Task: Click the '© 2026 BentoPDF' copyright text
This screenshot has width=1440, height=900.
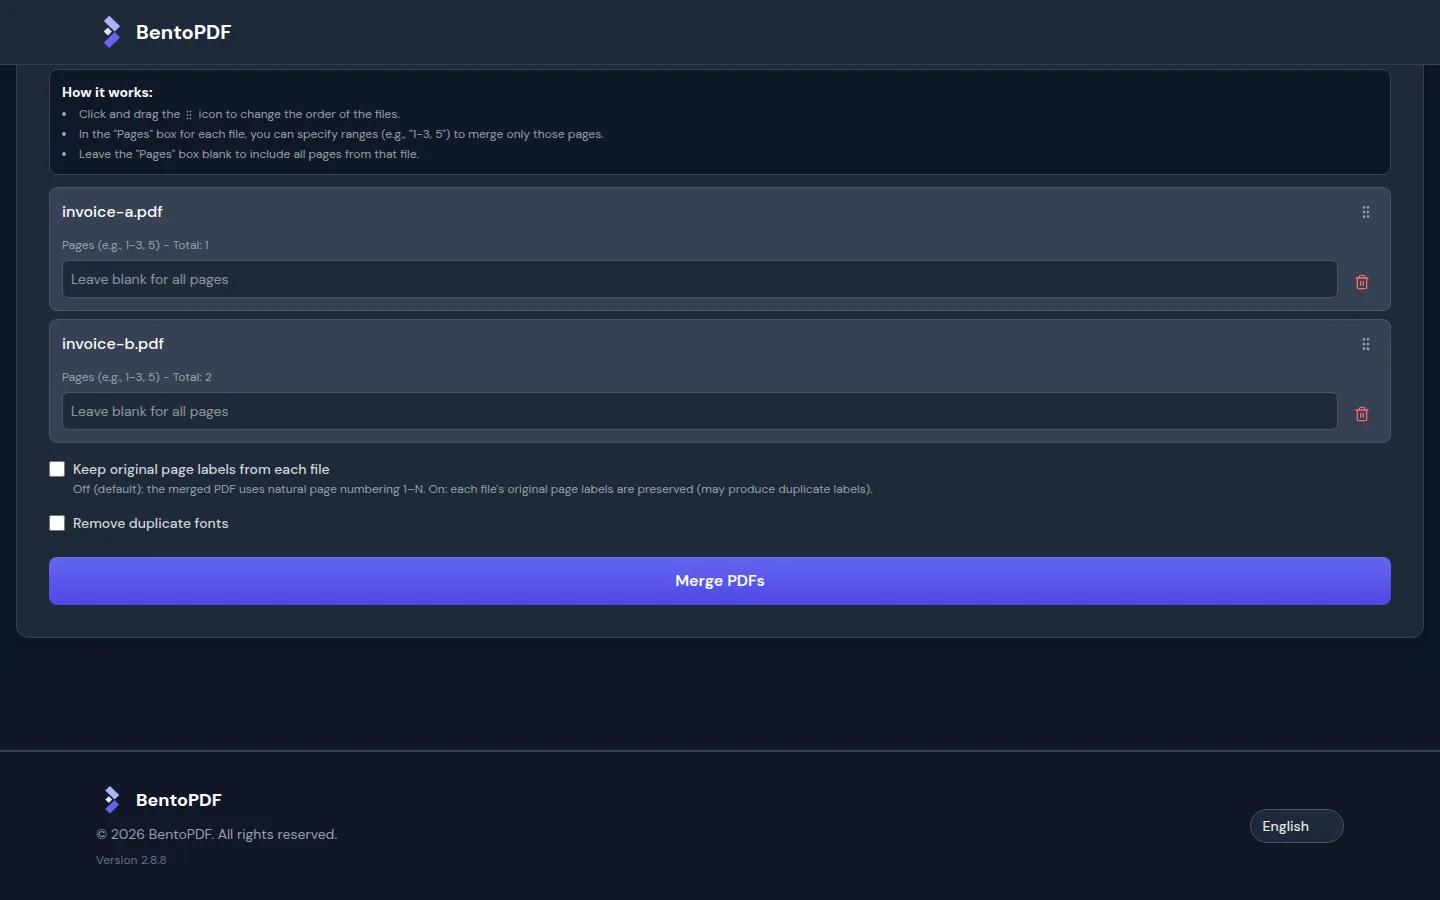Action: 217,834
